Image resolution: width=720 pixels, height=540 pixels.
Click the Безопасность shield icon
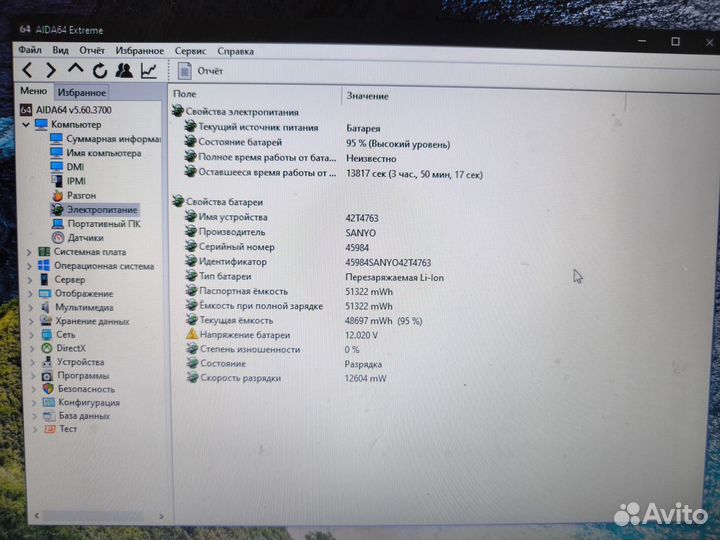click(x=48, y=389)
